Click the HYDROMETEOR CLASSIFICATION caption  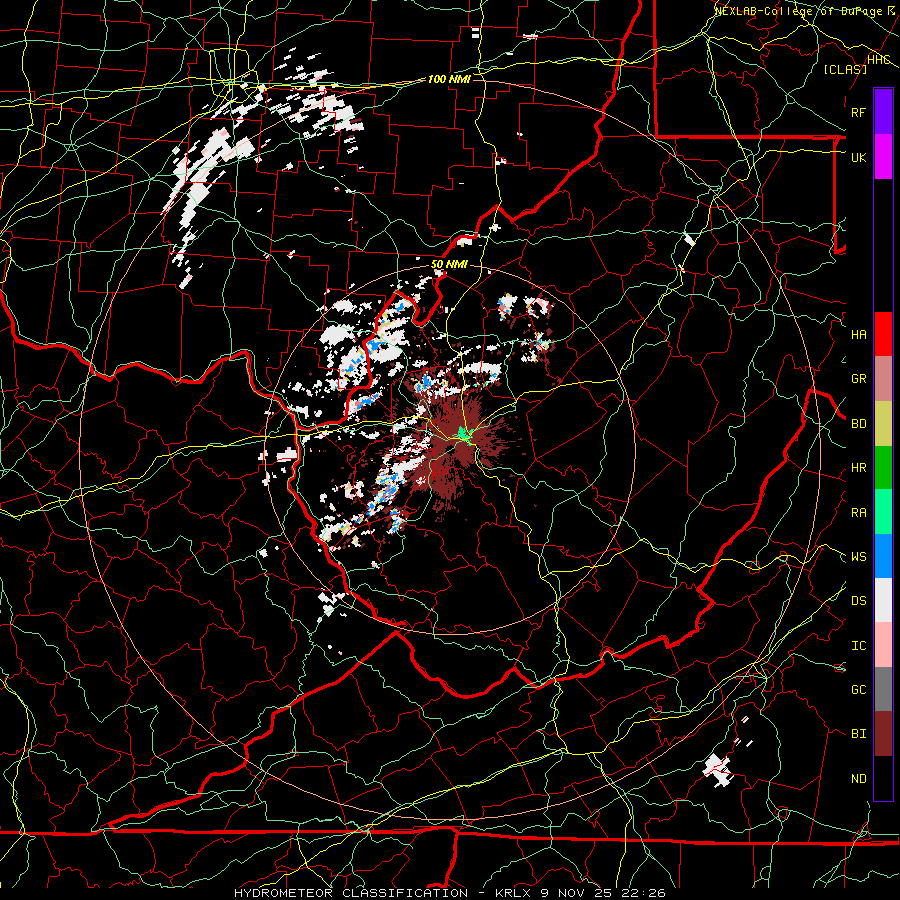(x=351, y=893)
